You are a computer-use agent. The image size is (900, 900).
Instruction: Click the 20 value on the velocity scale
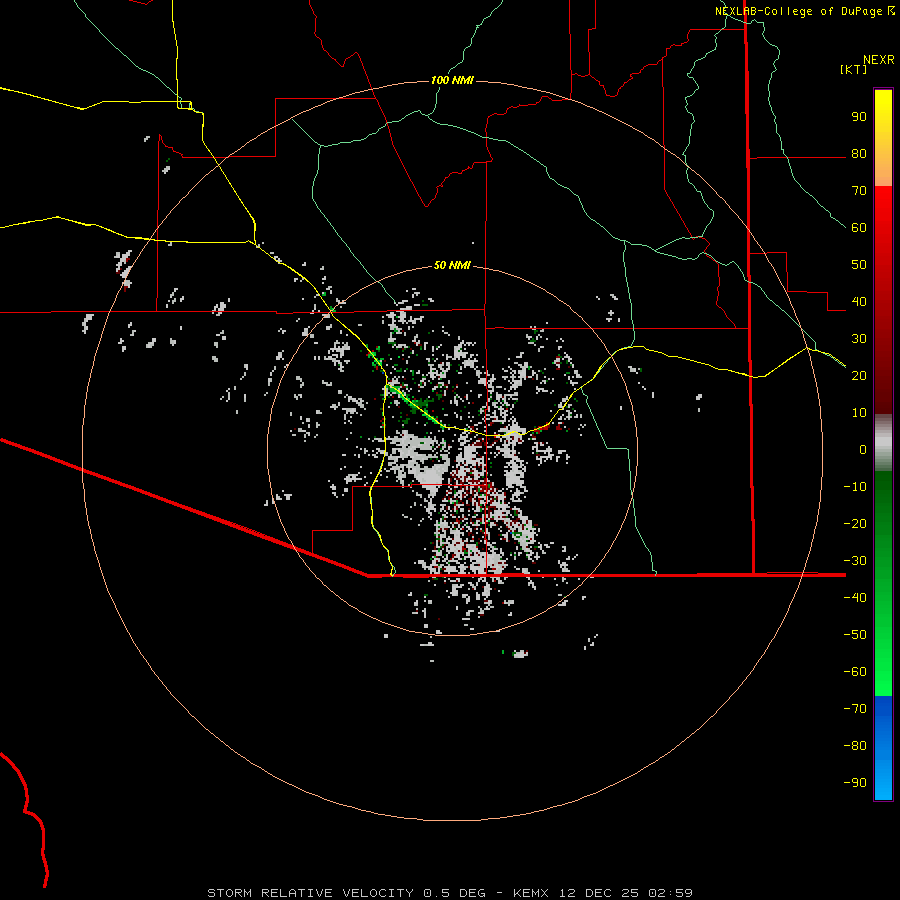pos(859,376)
